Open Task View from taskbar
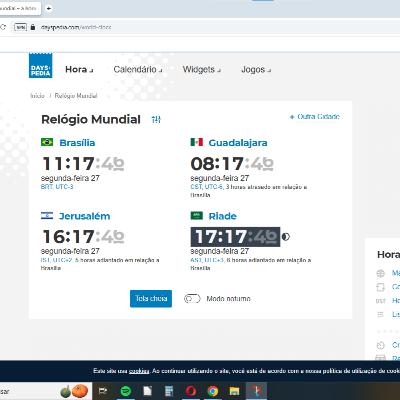 click(103, 391)
